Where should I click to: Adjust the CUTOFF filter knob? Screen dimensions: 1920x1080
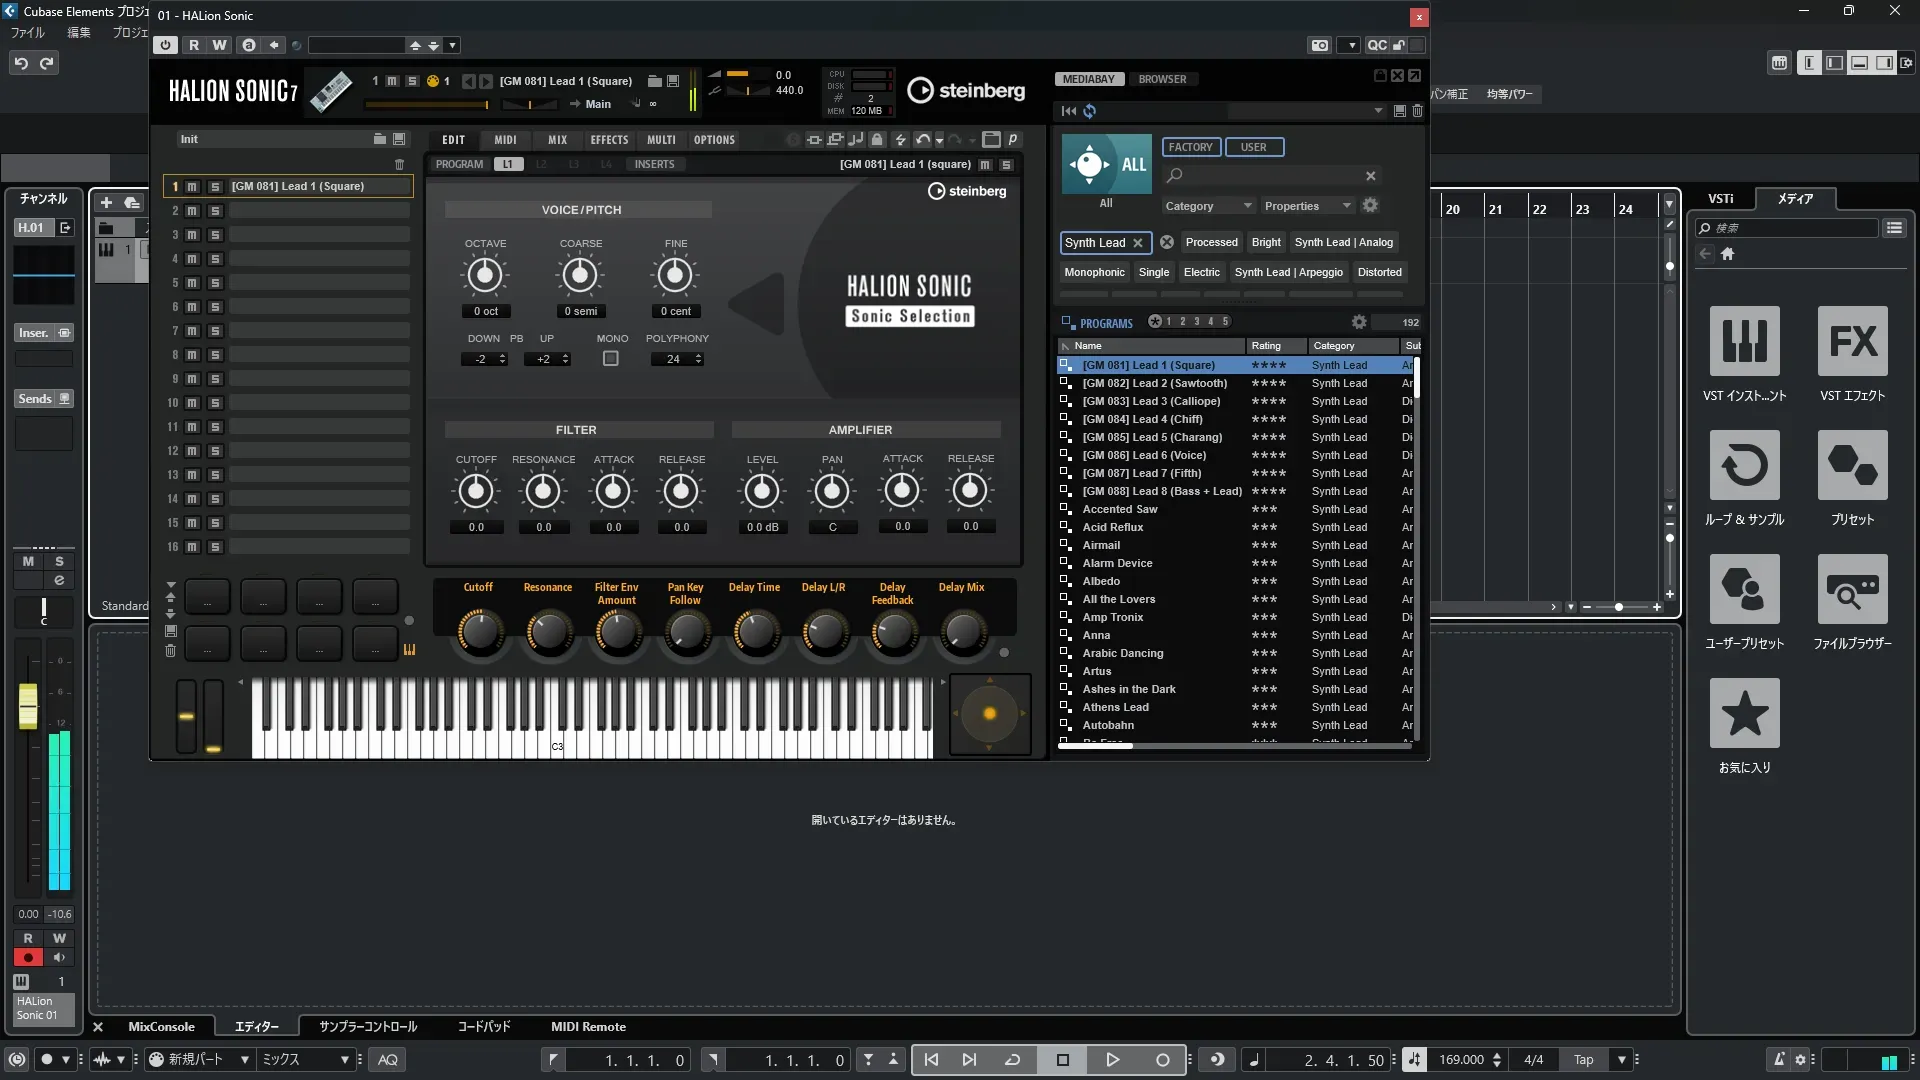click(x=476, y=491)
